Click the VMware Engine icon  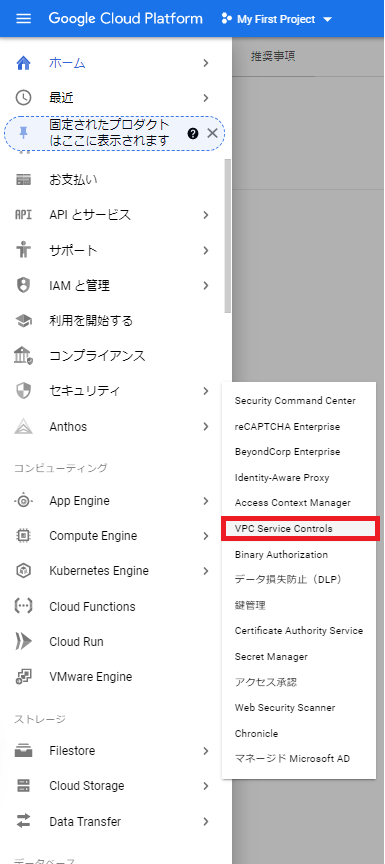pos(23,676)
